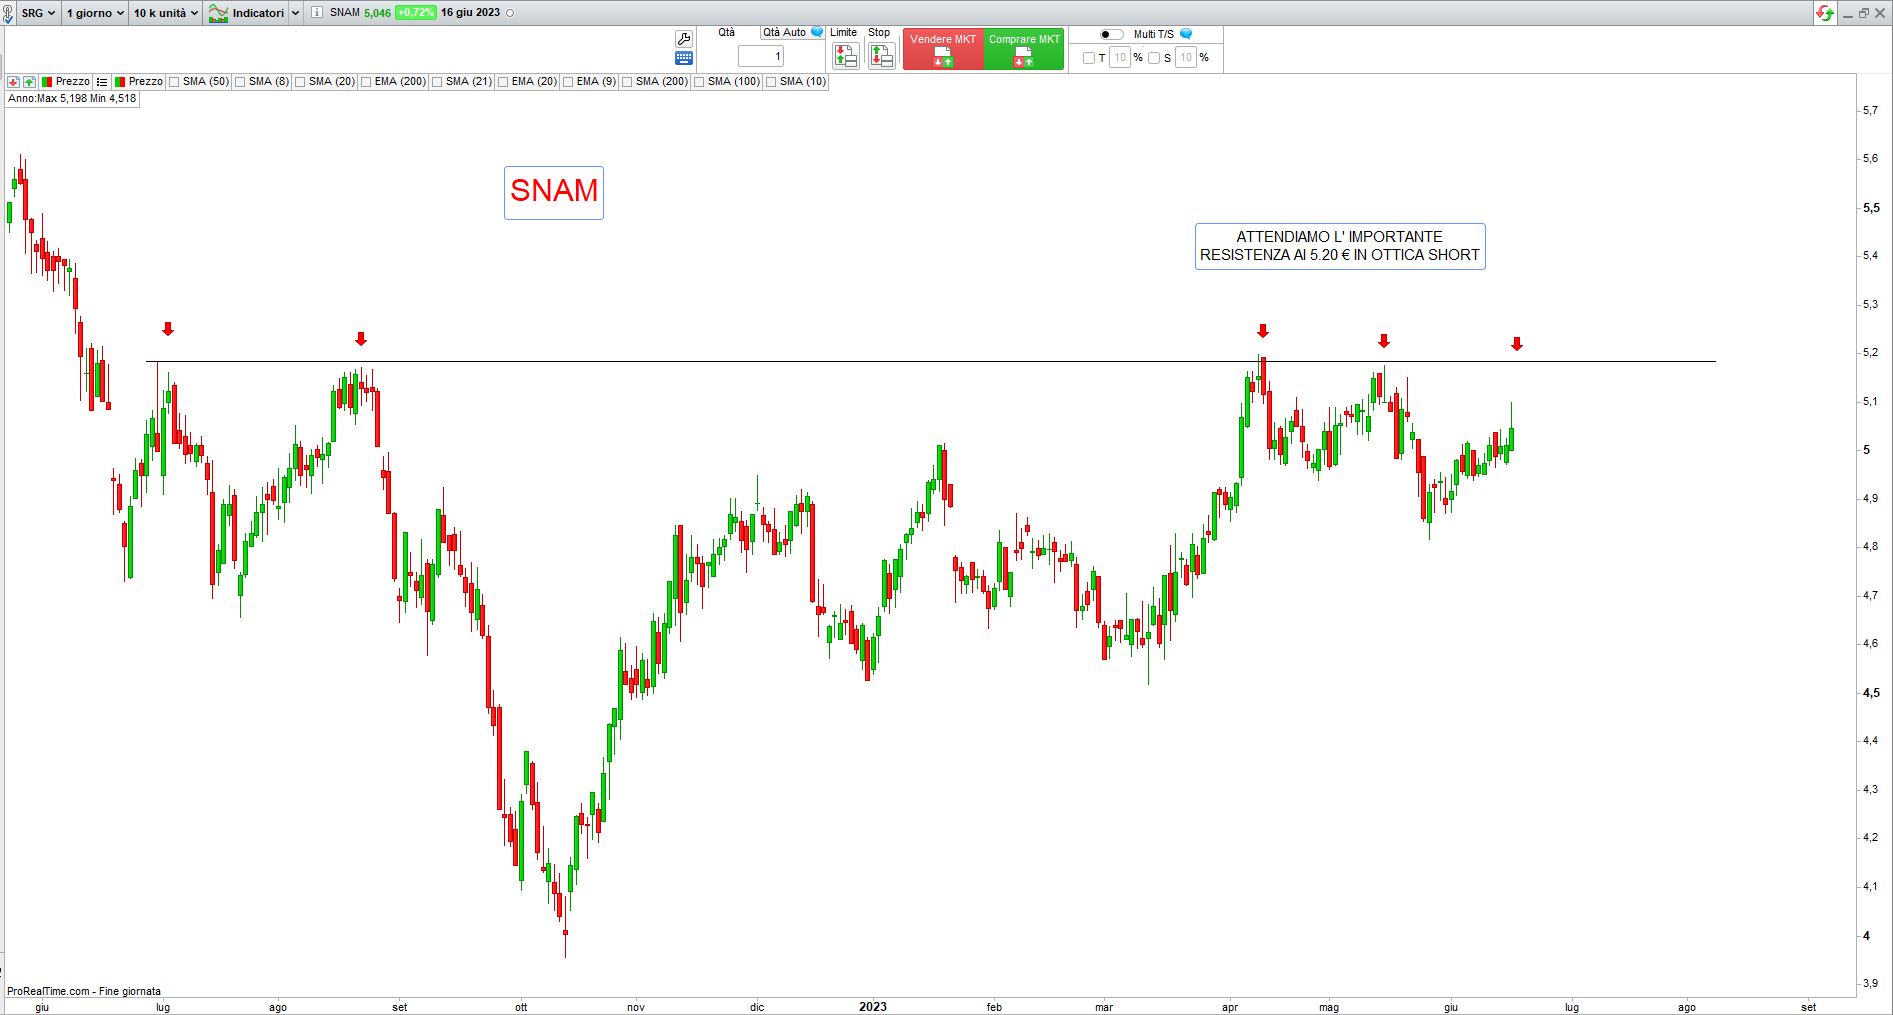Click the blue keyboard icon
Screen dimensions: 1893x1015
click(684, 58)
